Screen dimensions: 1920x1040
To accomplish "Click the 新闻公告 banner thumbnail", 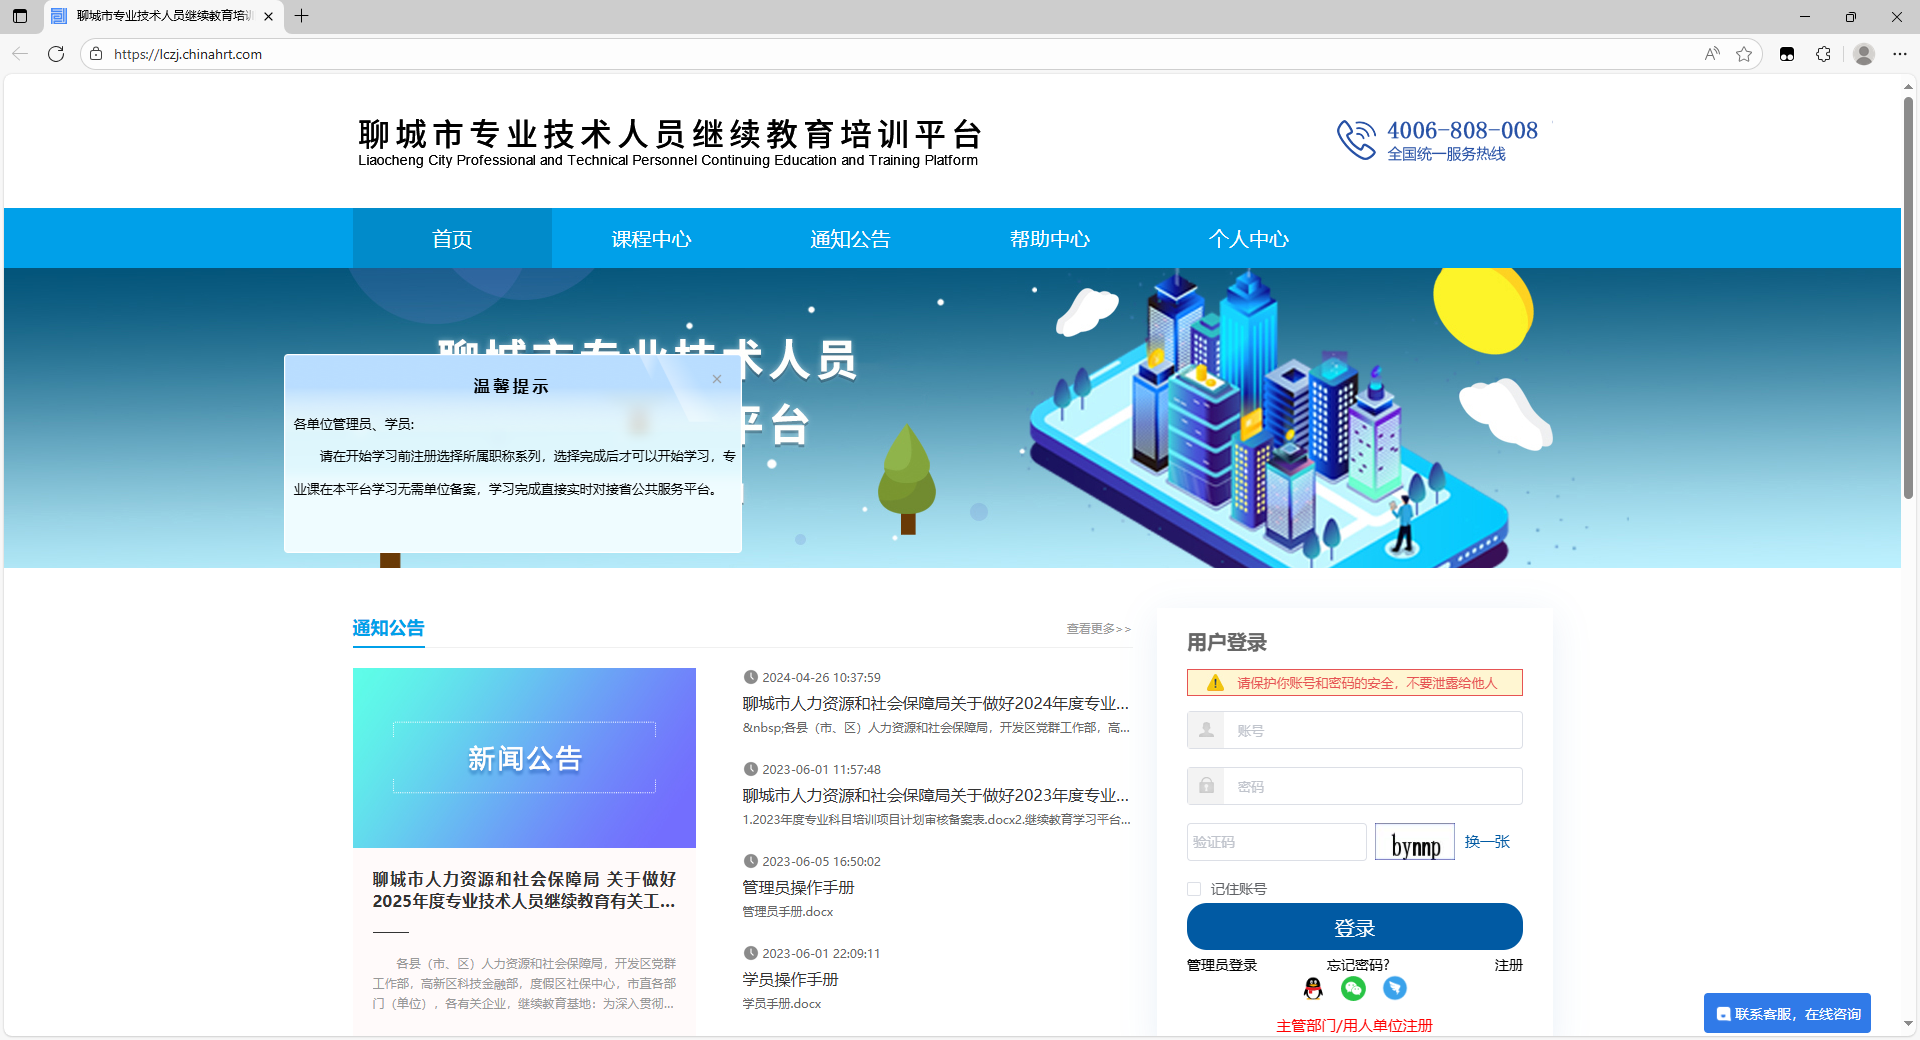I will coord(524,757).
